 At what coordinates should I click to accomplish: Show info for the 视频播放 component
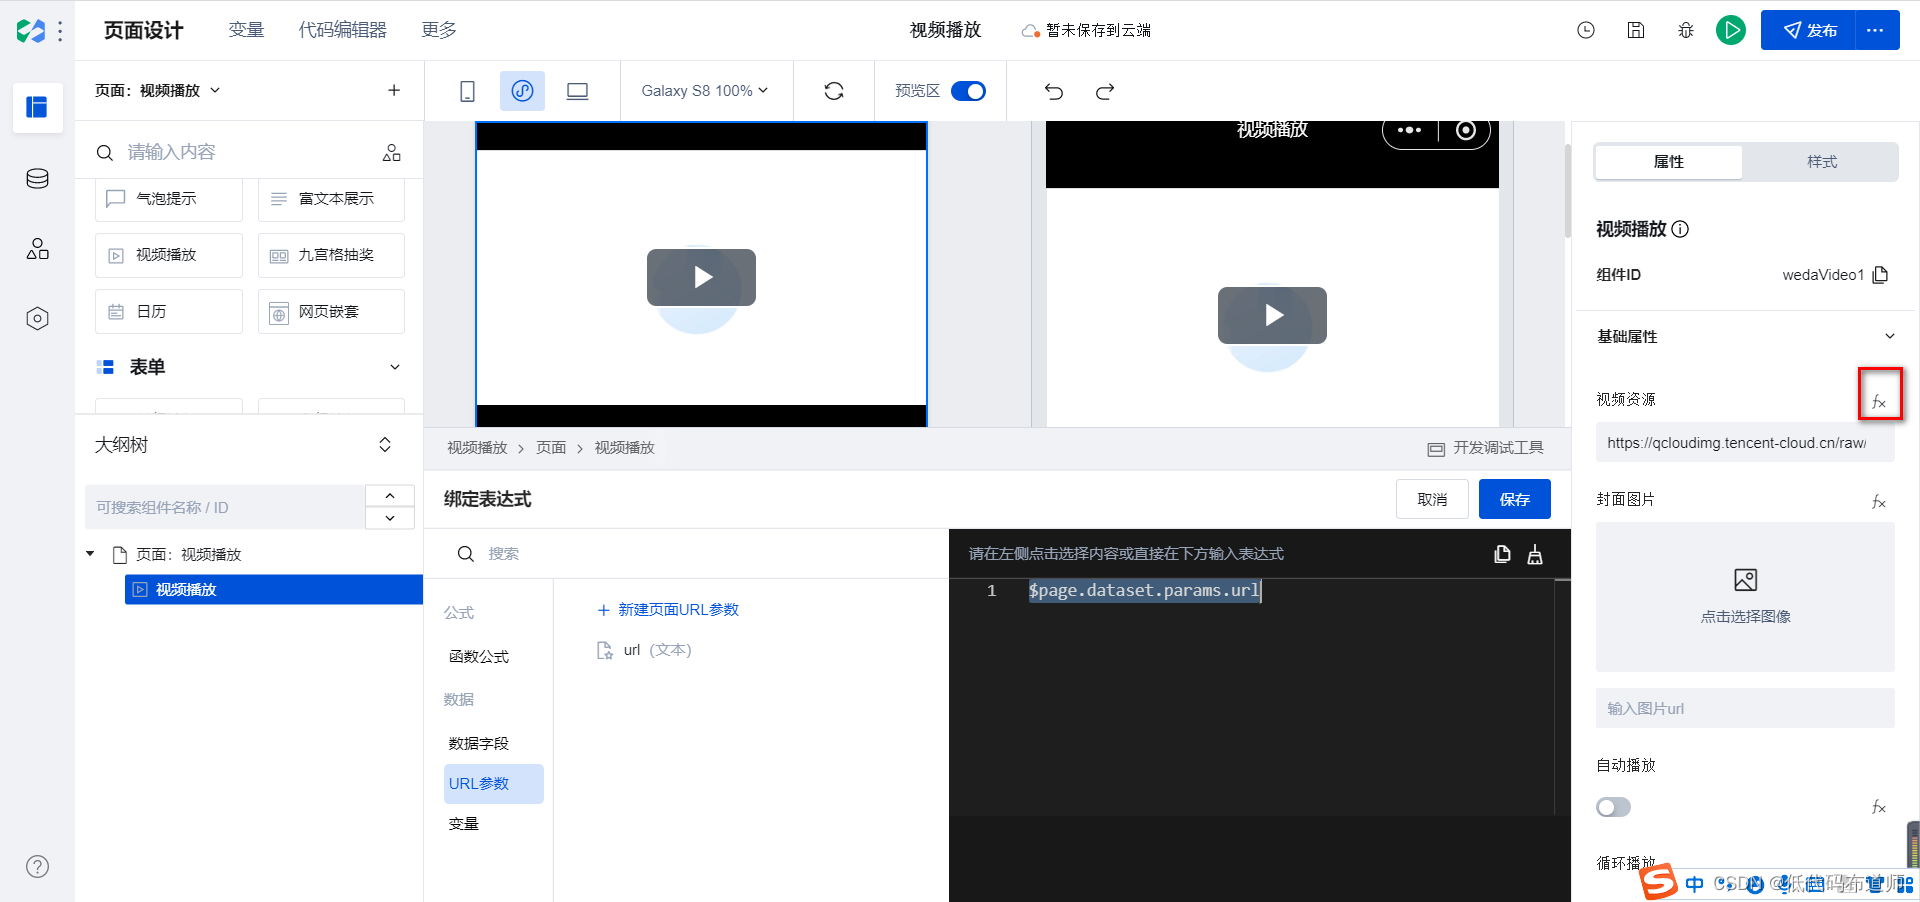click(x=1680, y=229)
